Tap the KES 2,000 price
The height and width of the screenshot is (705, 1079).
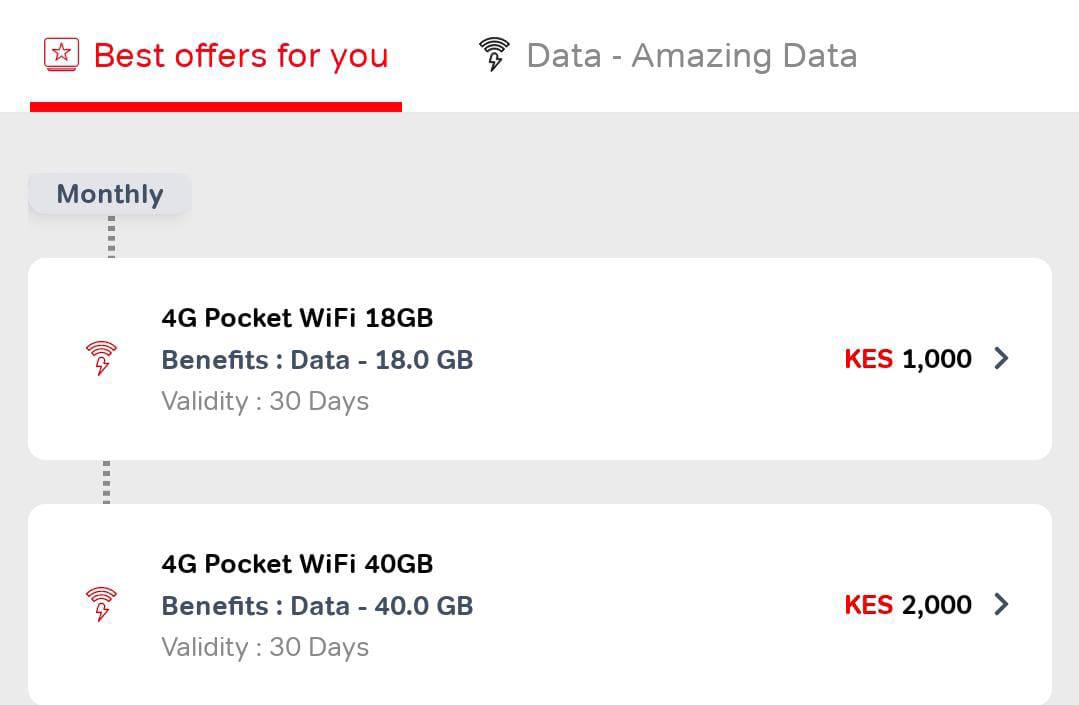[x=908, y=605]
